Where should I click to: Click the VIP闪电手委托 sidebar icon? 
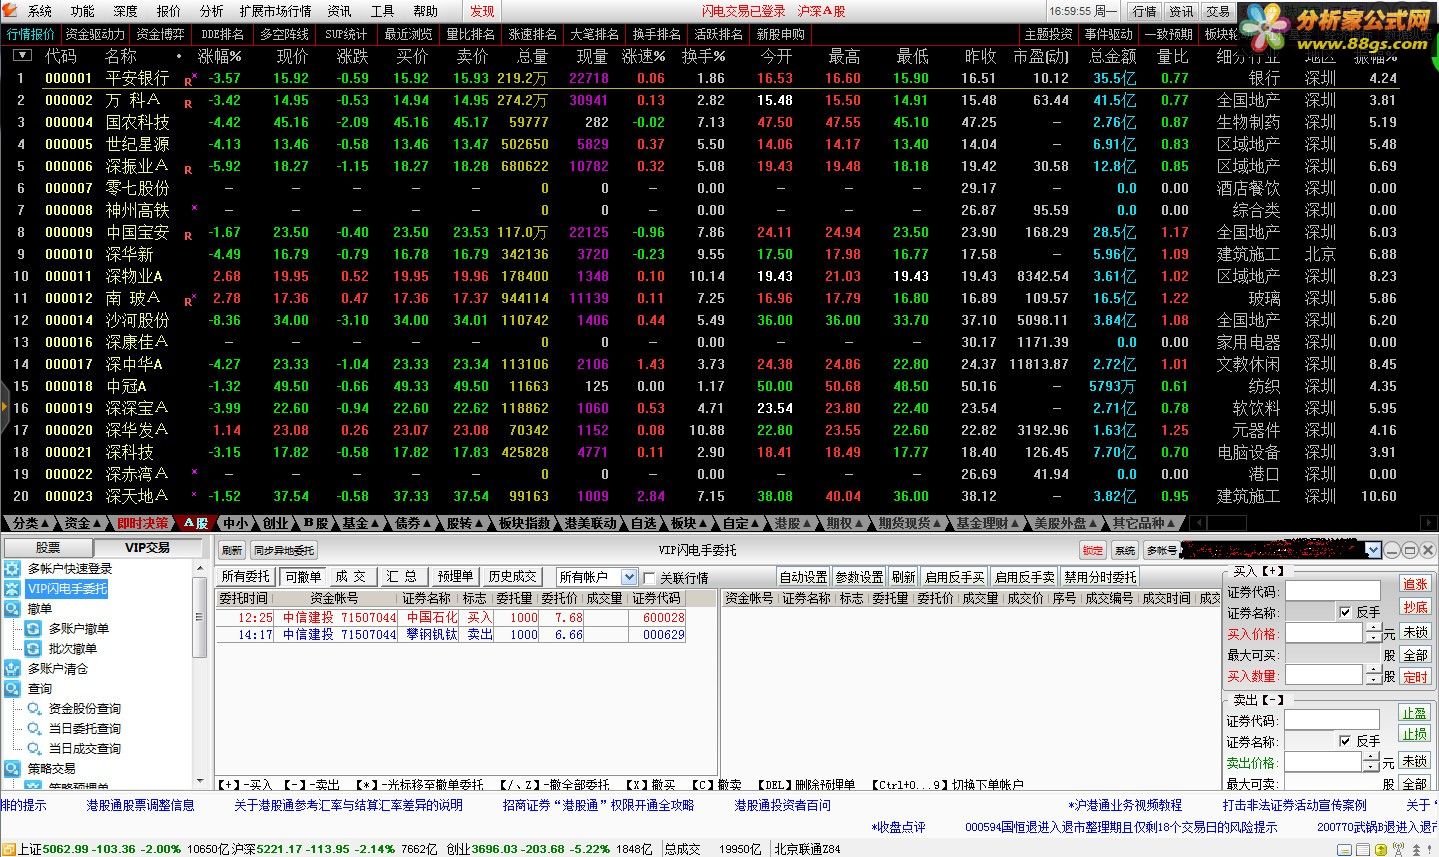[x=13, y=589]
